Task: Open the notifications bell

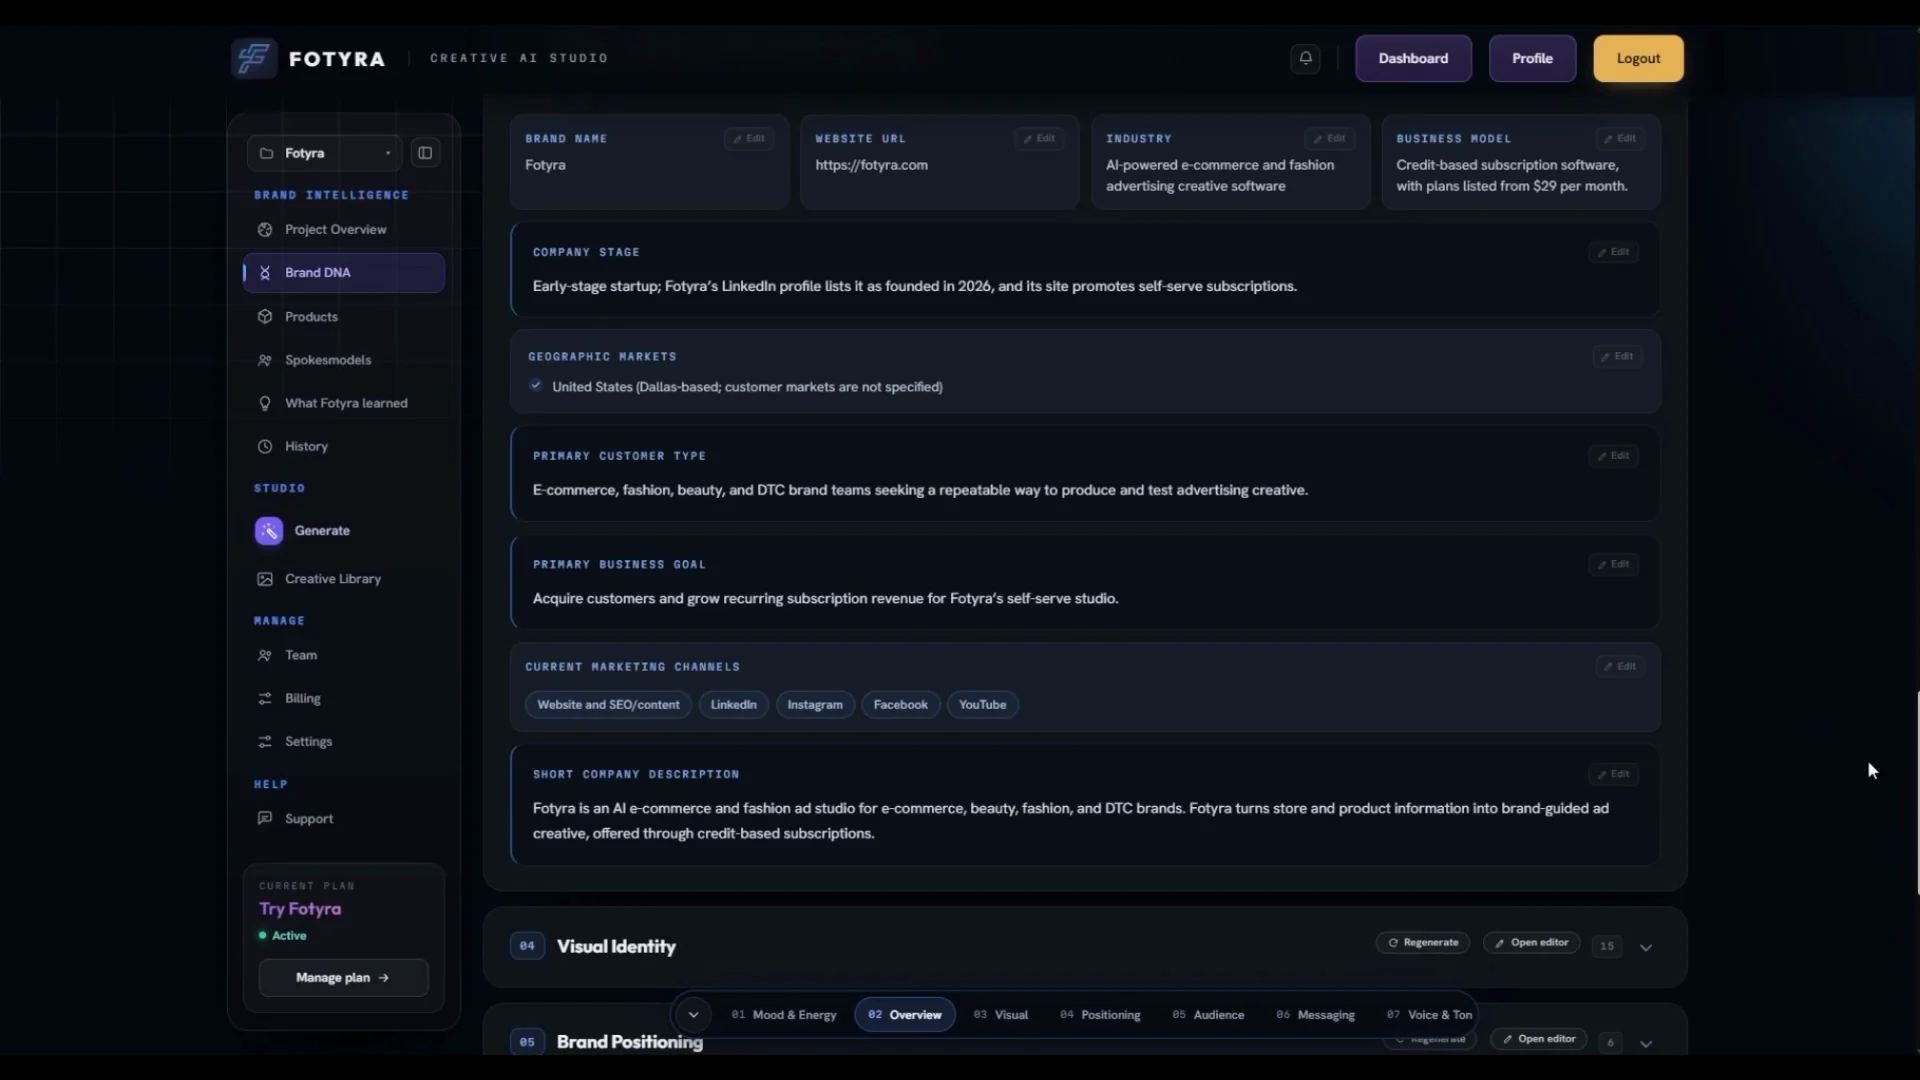Action: coord(1305,58)
